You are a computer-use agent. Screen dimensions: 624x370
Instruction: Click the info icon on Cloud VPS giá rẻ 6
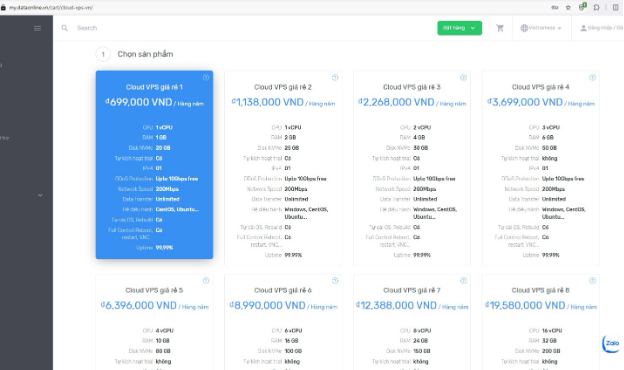coord(335,280)
